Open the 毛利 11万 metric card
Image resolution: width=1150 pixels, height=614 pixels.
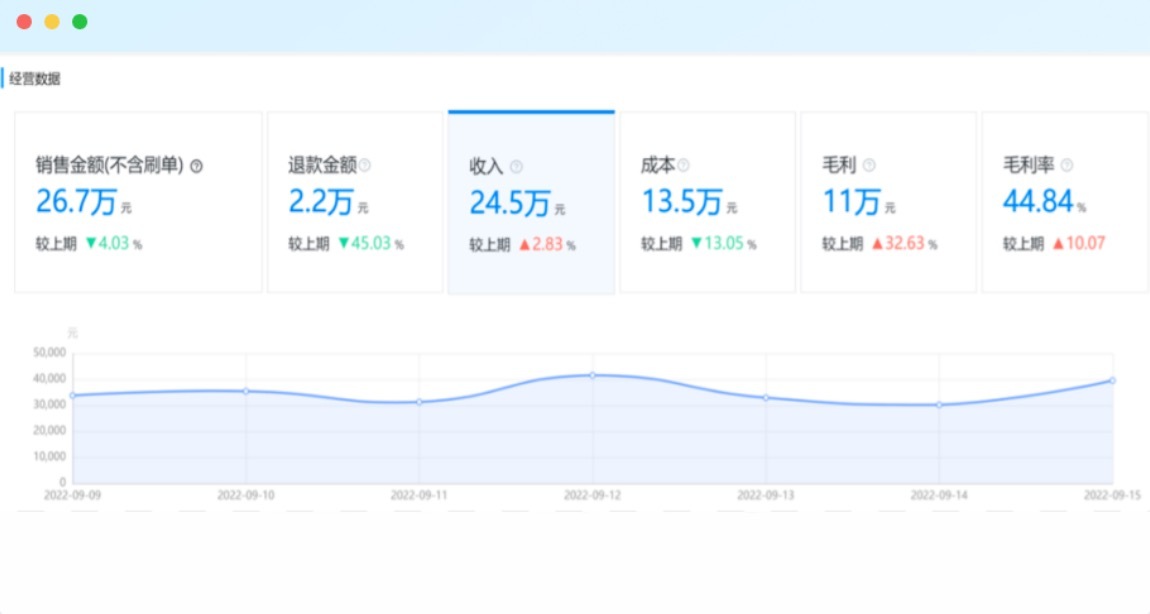888,202
